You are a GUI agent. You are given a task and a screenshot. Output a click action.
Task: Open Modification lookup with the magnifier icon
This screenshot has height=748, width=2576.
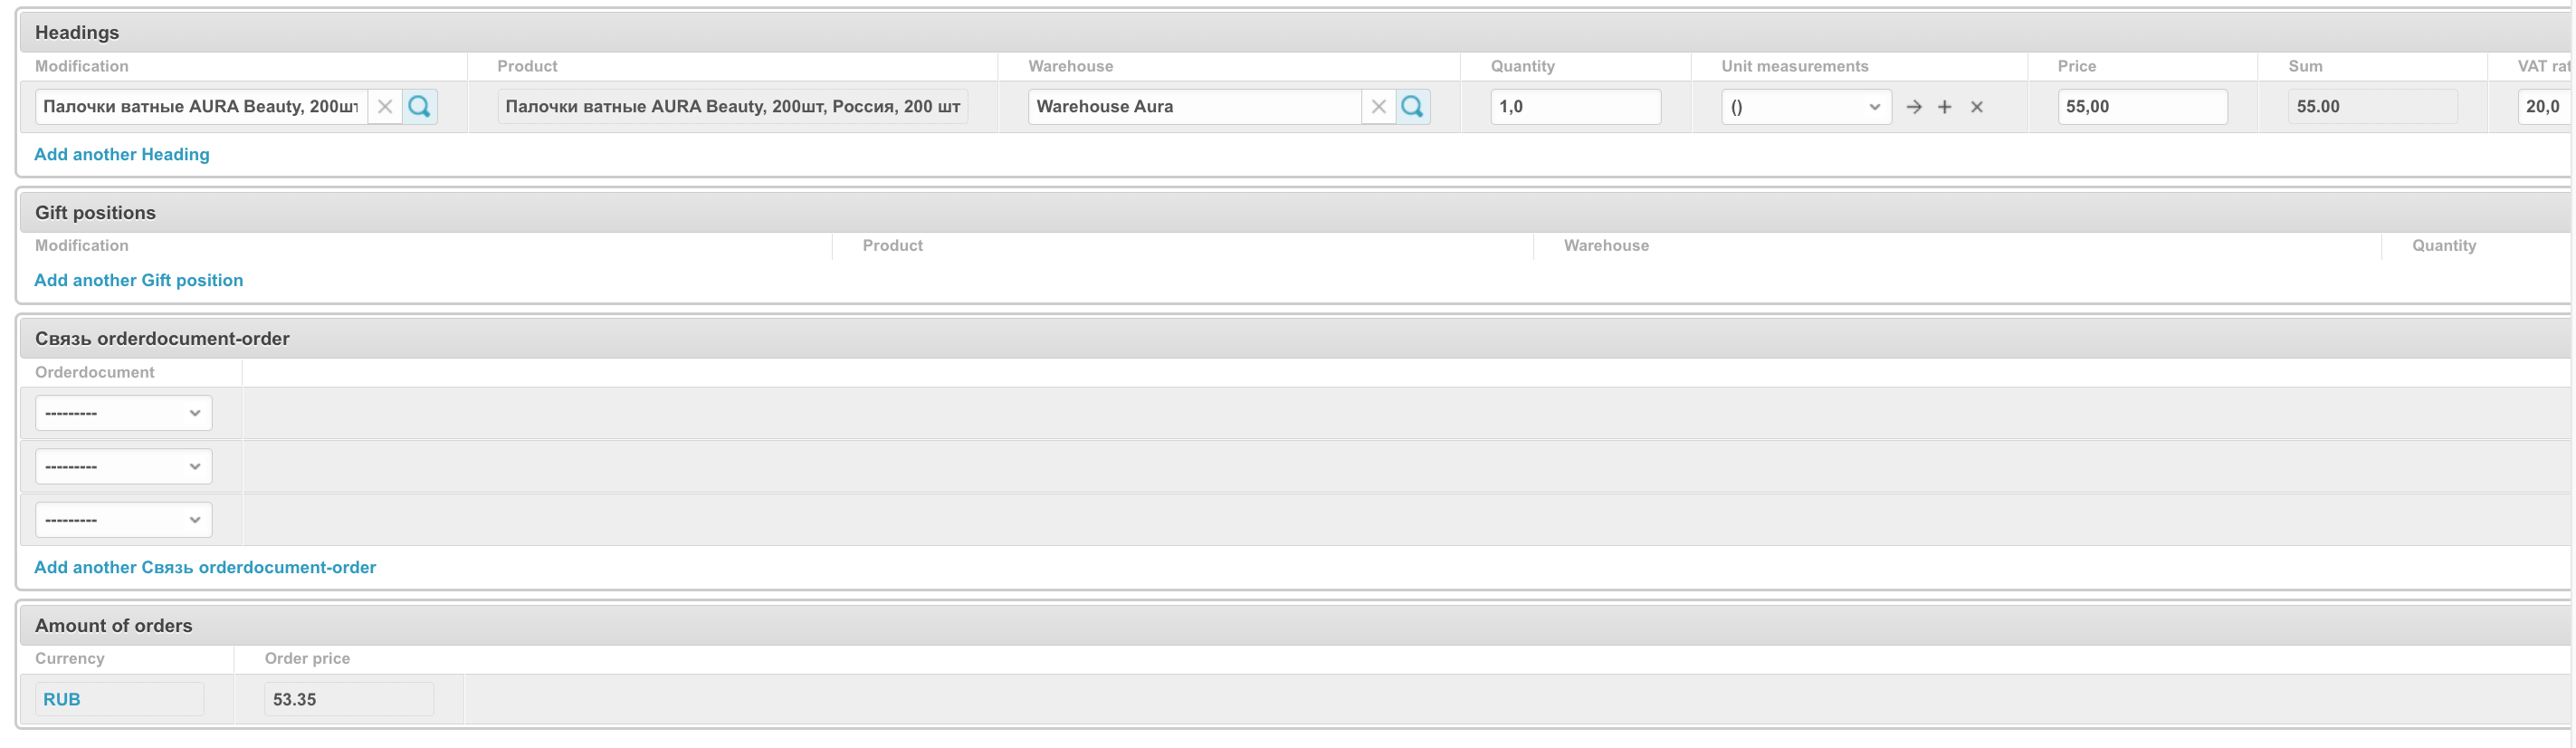(x=420, y=107)
